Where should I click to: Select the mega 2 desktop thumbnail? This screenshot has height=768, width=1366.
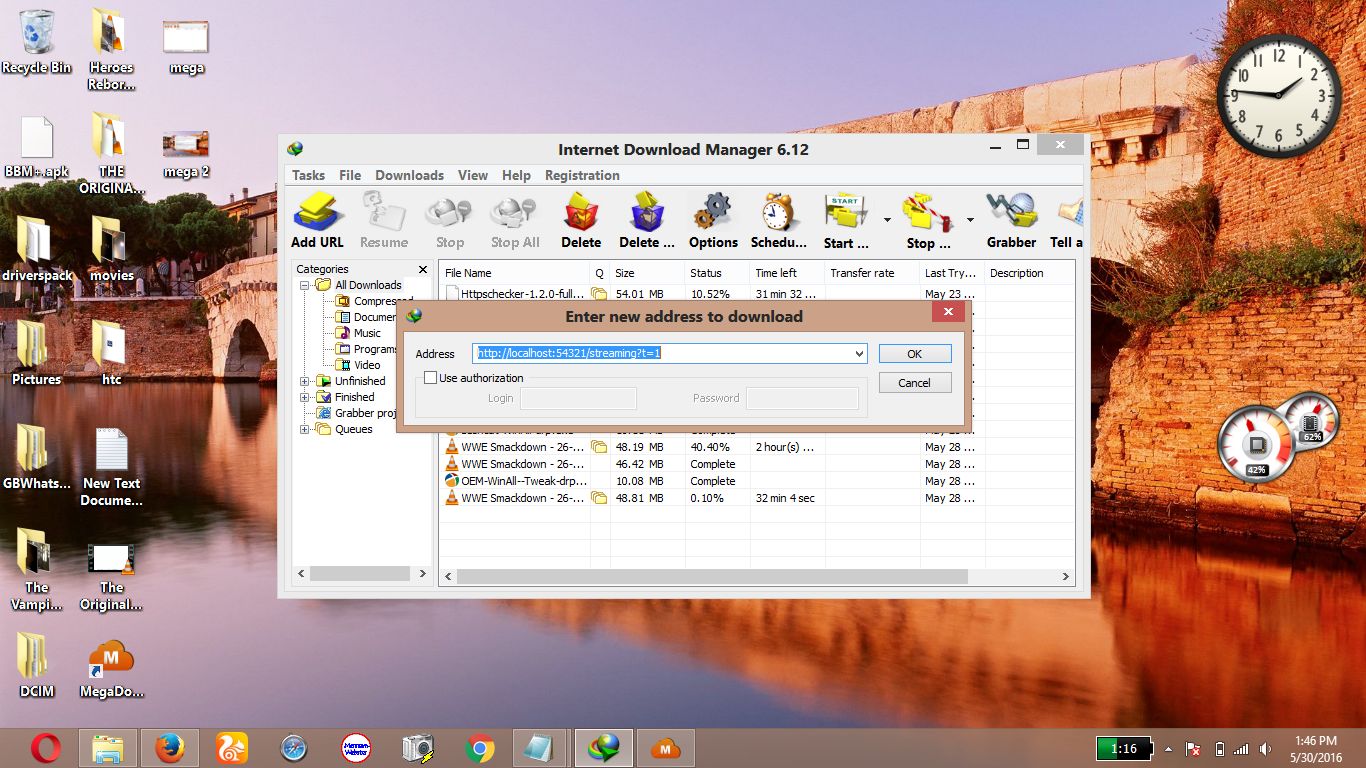[x=186, y=152]
